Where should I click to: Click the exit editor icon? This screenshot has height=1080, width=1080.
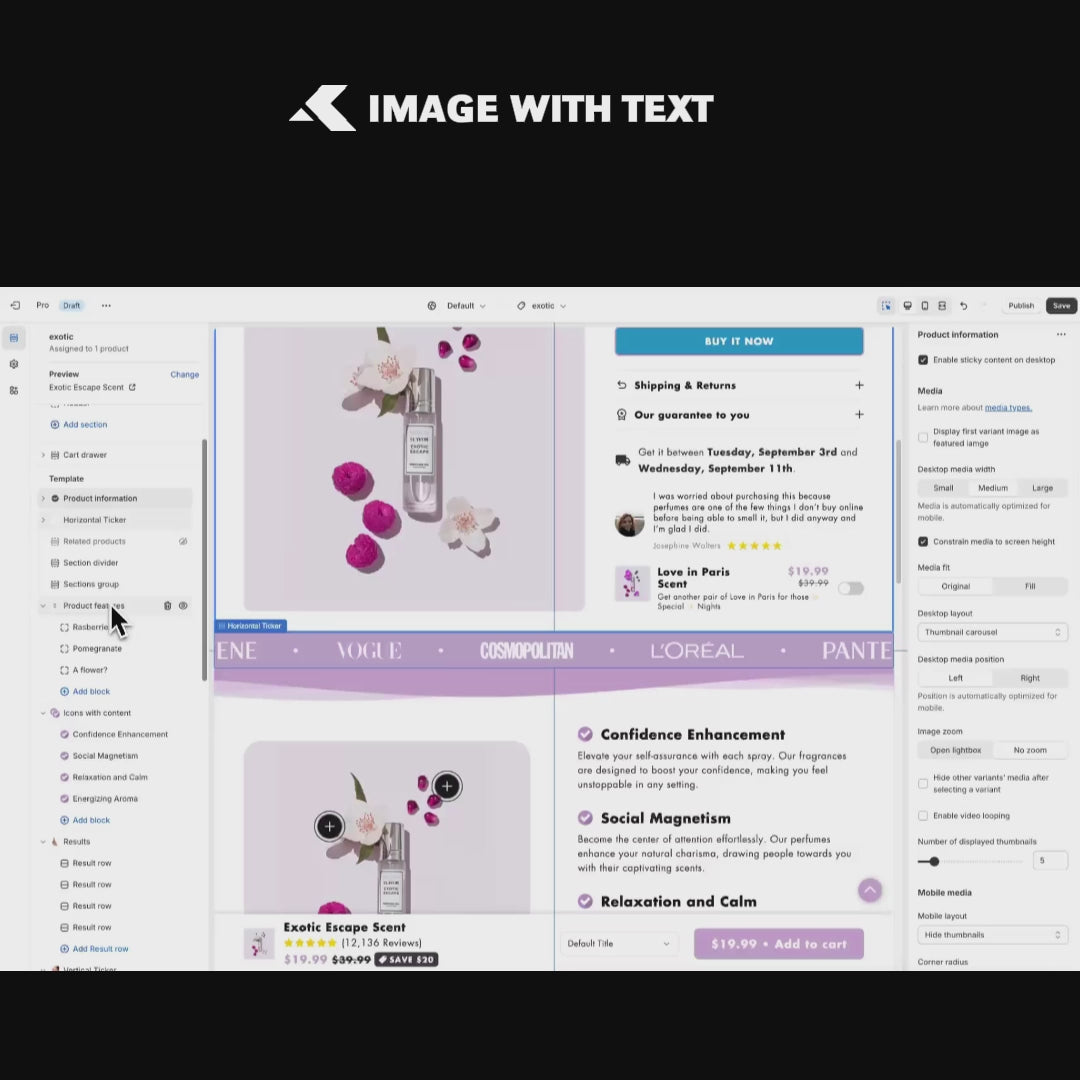pos(15,306)
